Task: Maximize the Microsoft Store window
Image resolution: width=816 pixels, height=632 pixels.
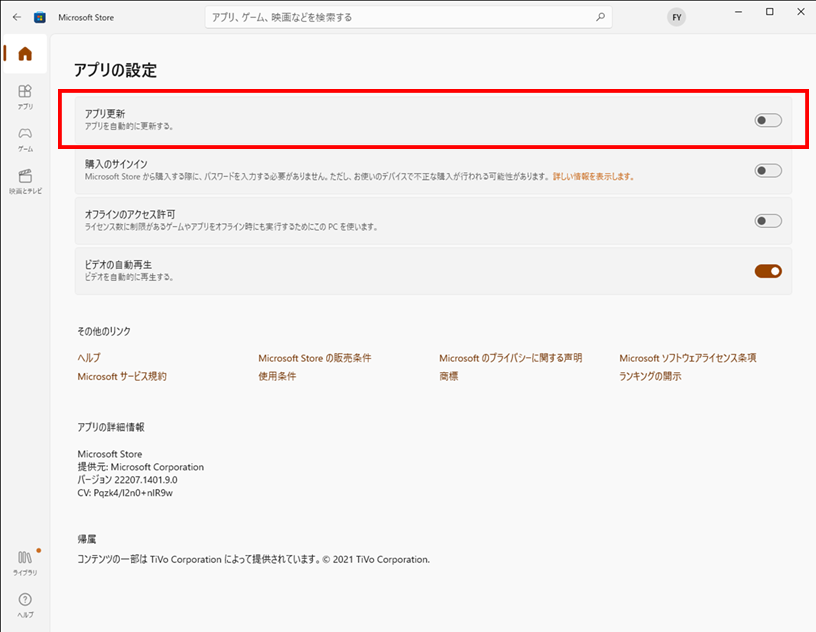Action: [x=770, y=12]
